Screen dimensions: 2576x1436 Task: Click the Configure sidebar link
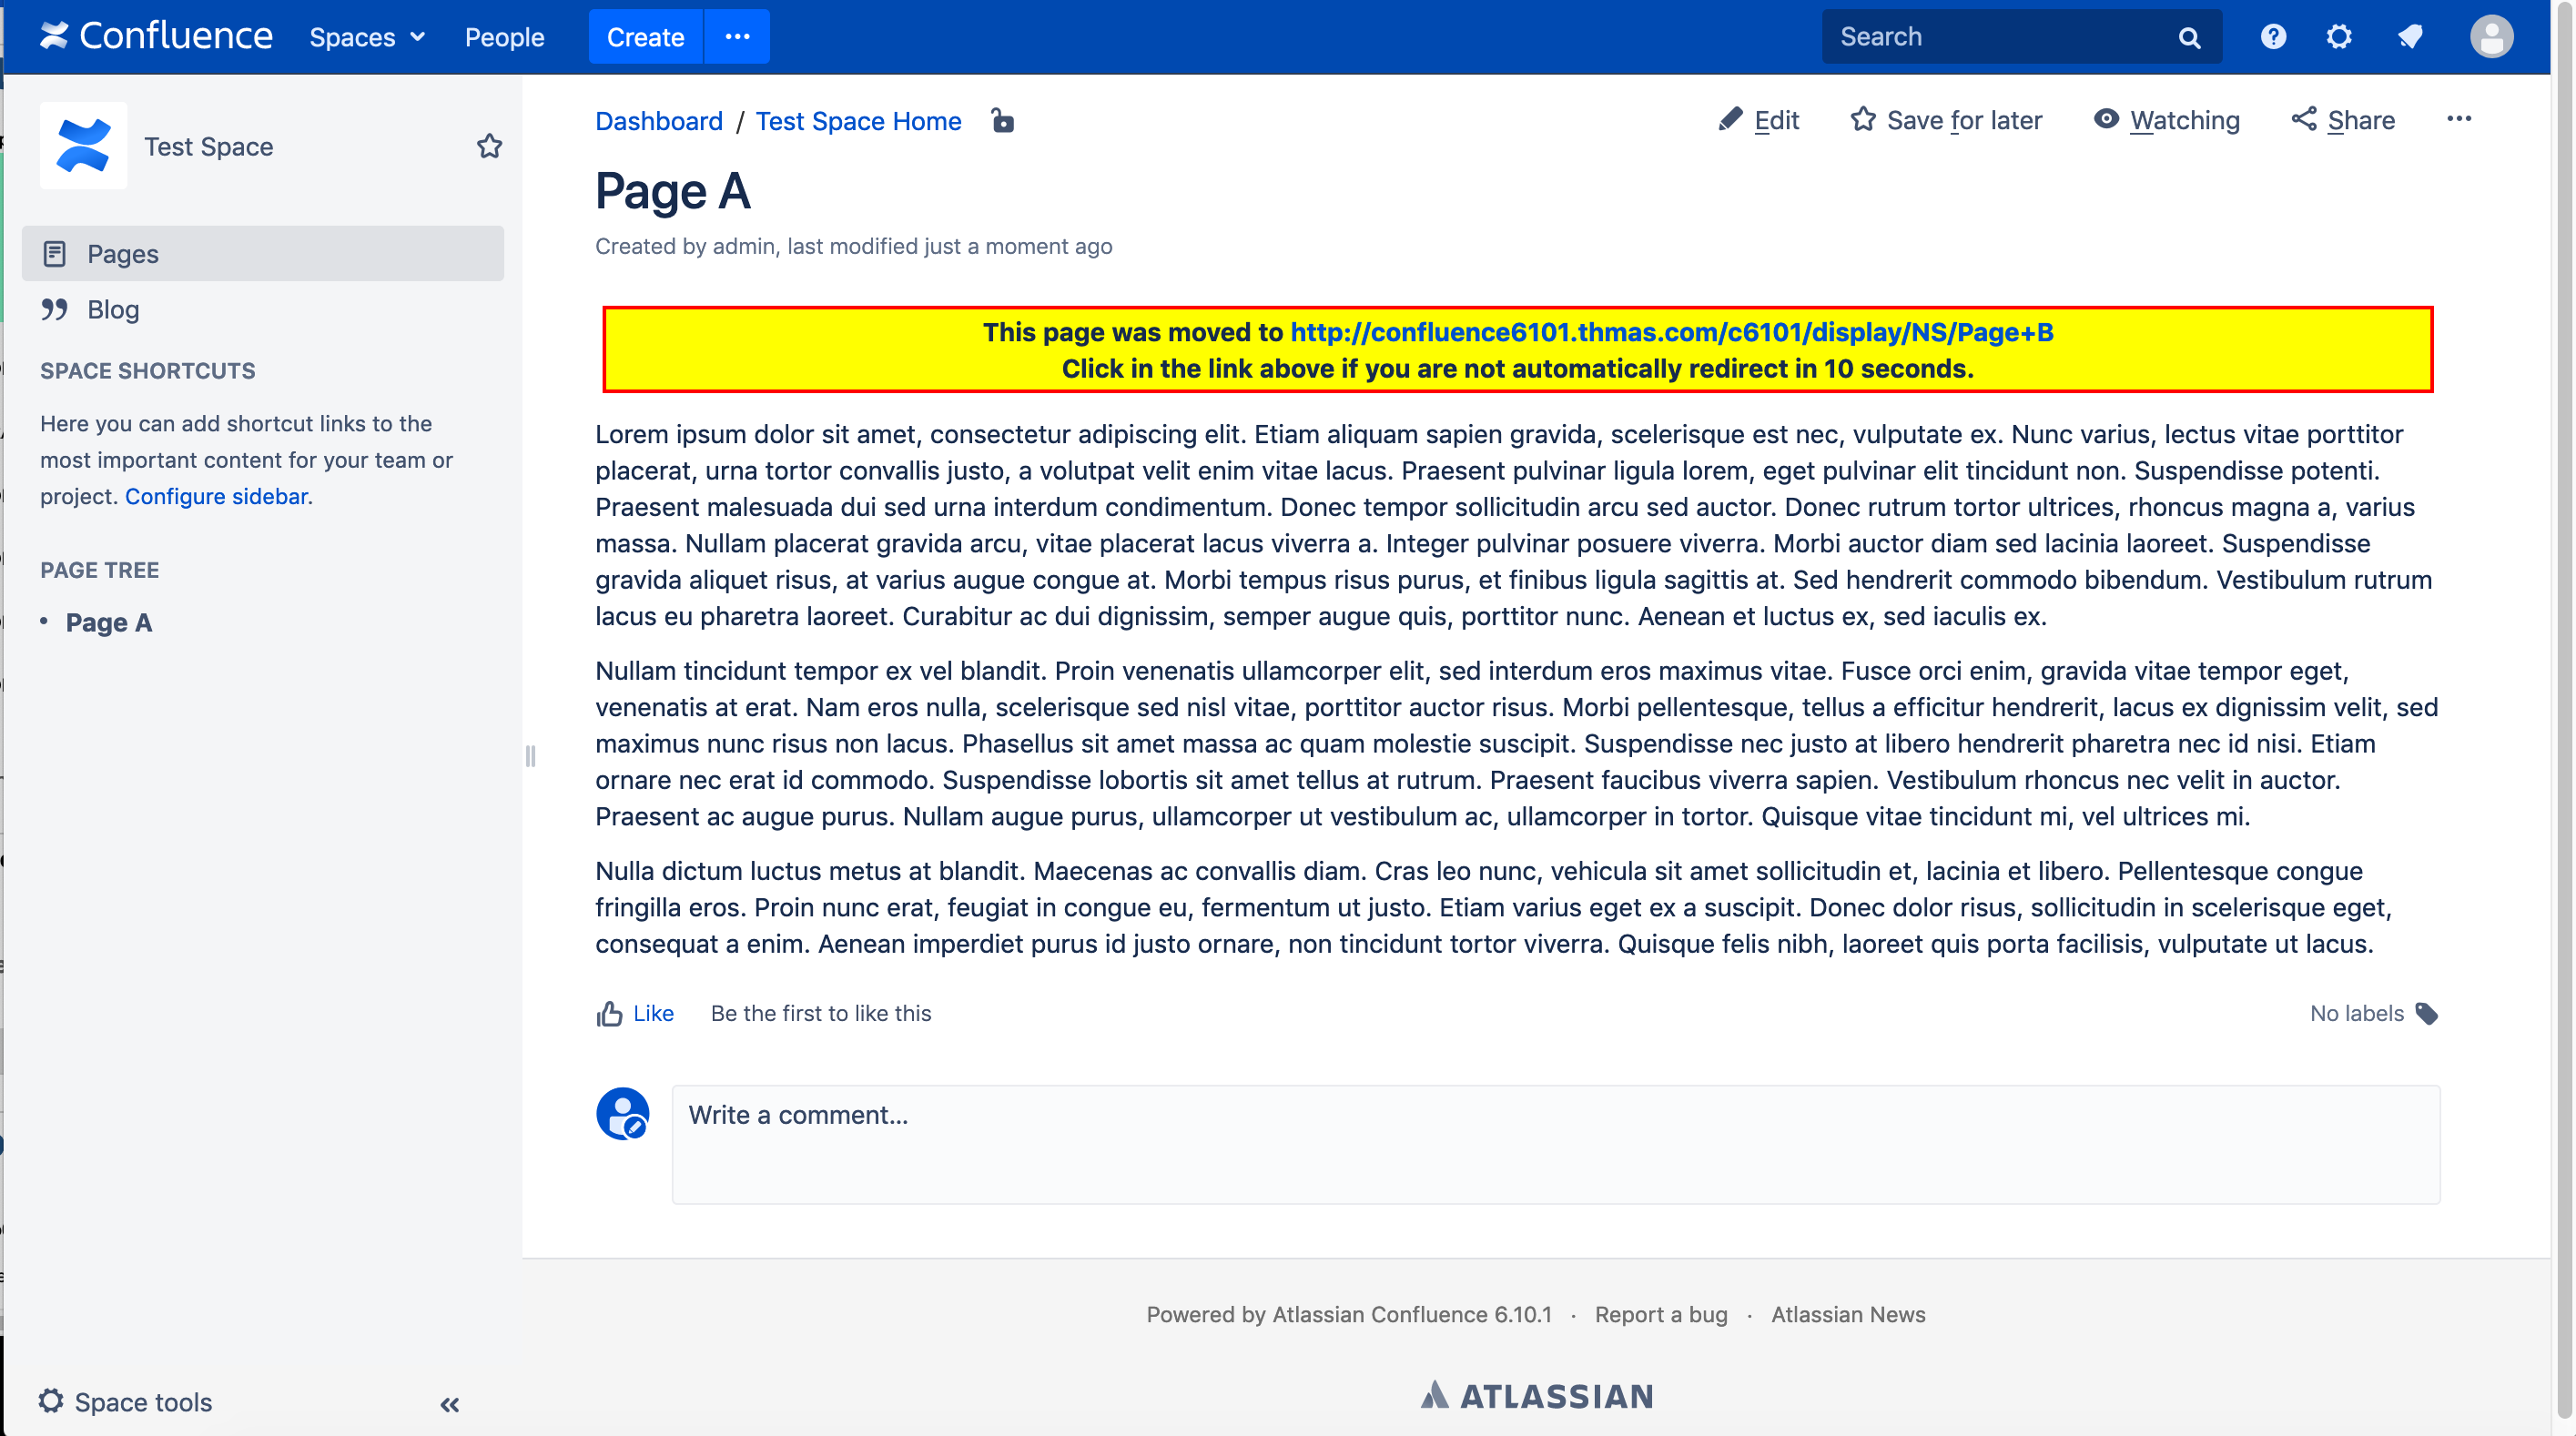[x=216, y=496]
